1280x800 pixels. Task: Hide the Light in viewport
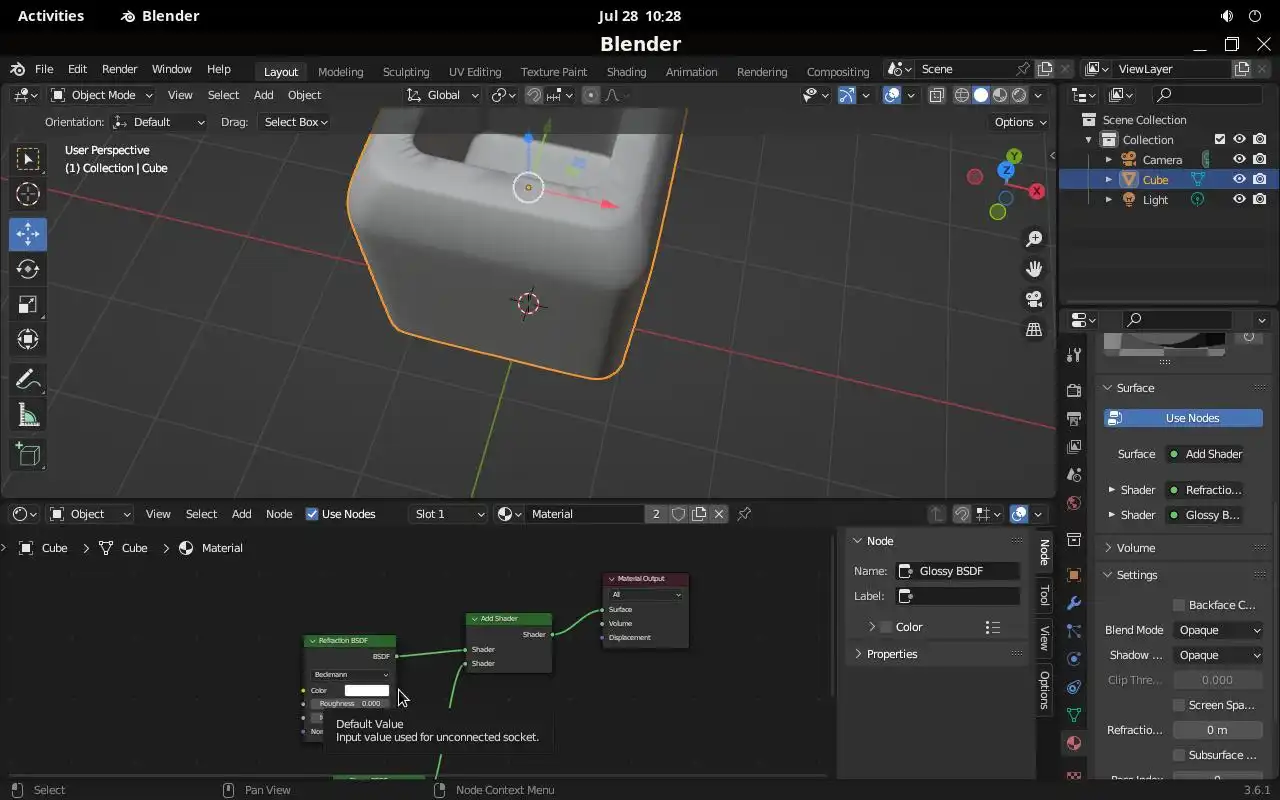coord(1239,199)
